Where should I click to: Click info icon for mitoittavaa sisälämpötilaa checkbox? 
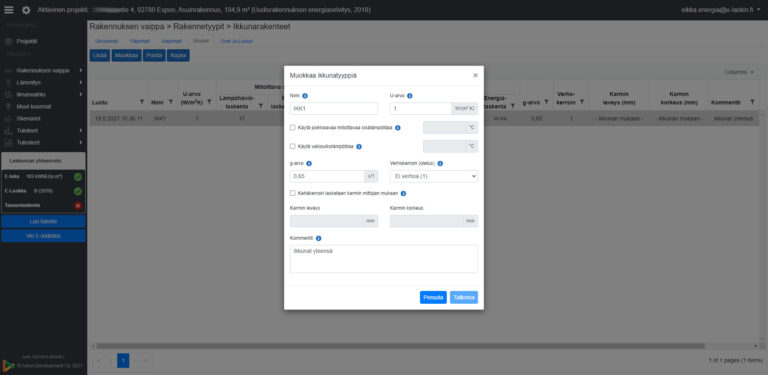pyautogui.click(x=398, y=128)
